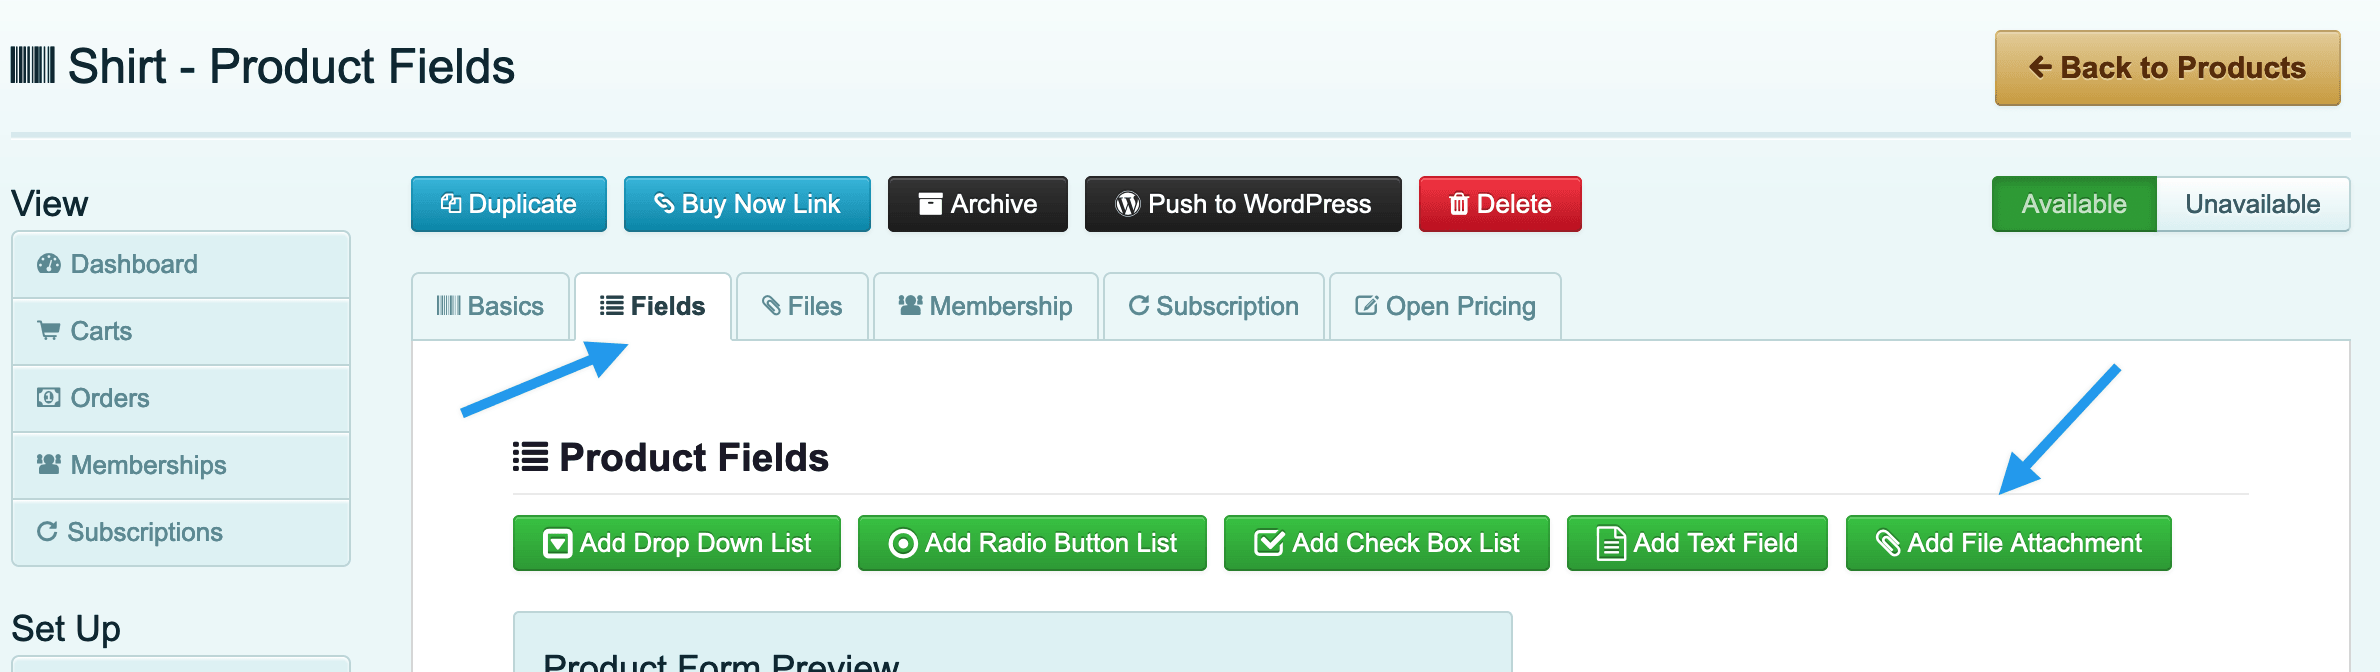Click the shopping cart icon in sidebar

49,330
